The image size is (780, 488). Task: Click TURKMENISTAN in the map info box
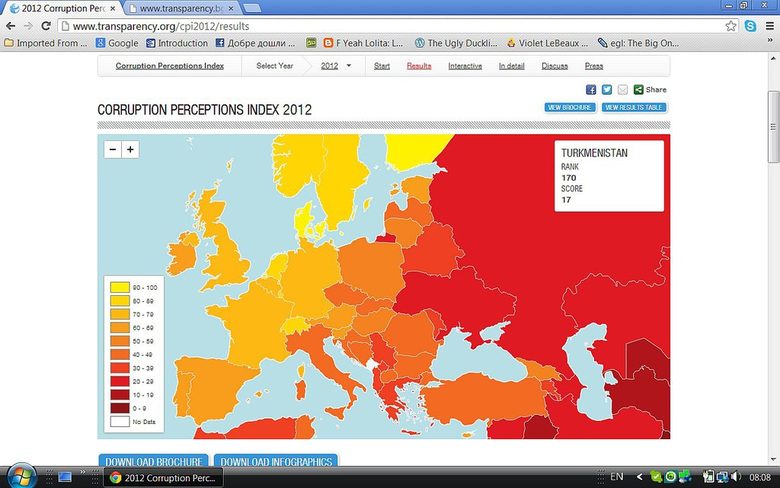594,153
